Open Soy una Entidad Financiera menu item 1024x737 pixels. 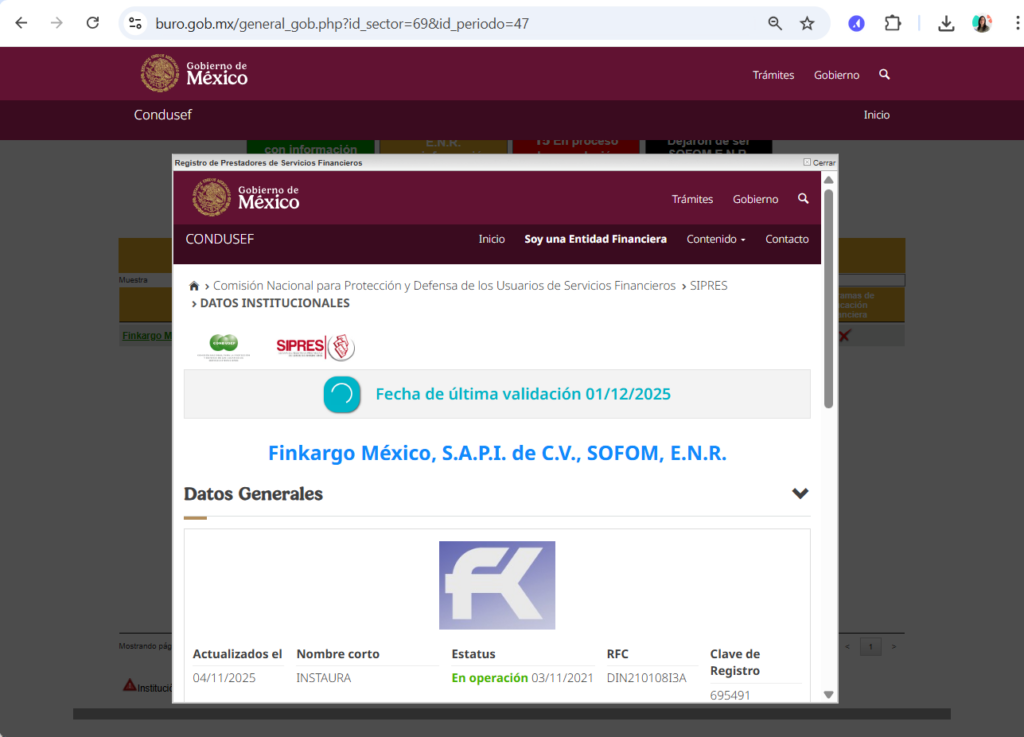595,239
